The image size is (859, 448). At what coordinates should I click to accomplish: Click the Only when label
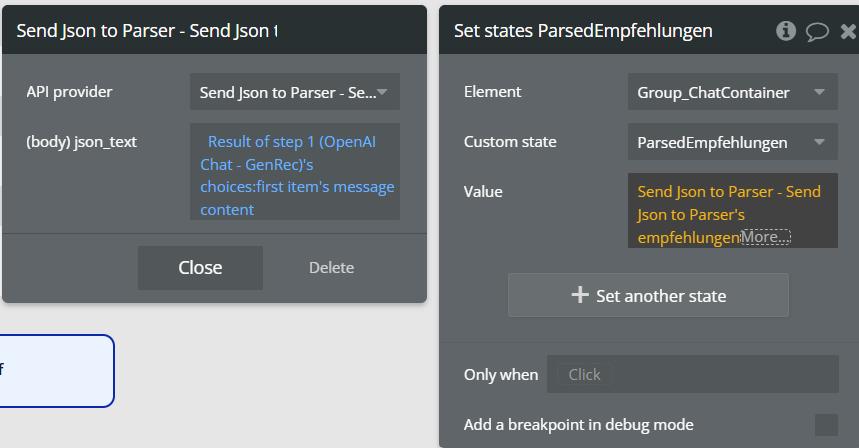coord(501,375)
